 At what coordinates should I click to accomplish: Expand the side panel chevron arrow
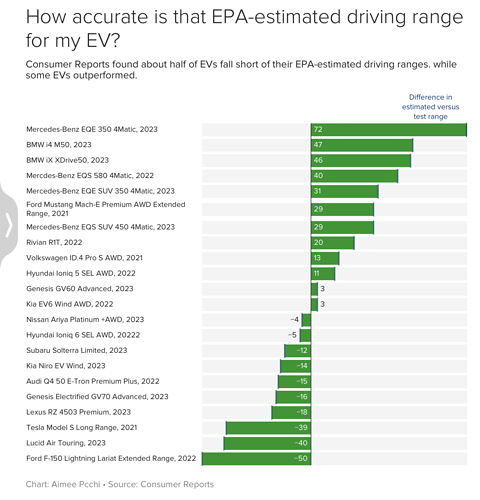click(9, 225)
